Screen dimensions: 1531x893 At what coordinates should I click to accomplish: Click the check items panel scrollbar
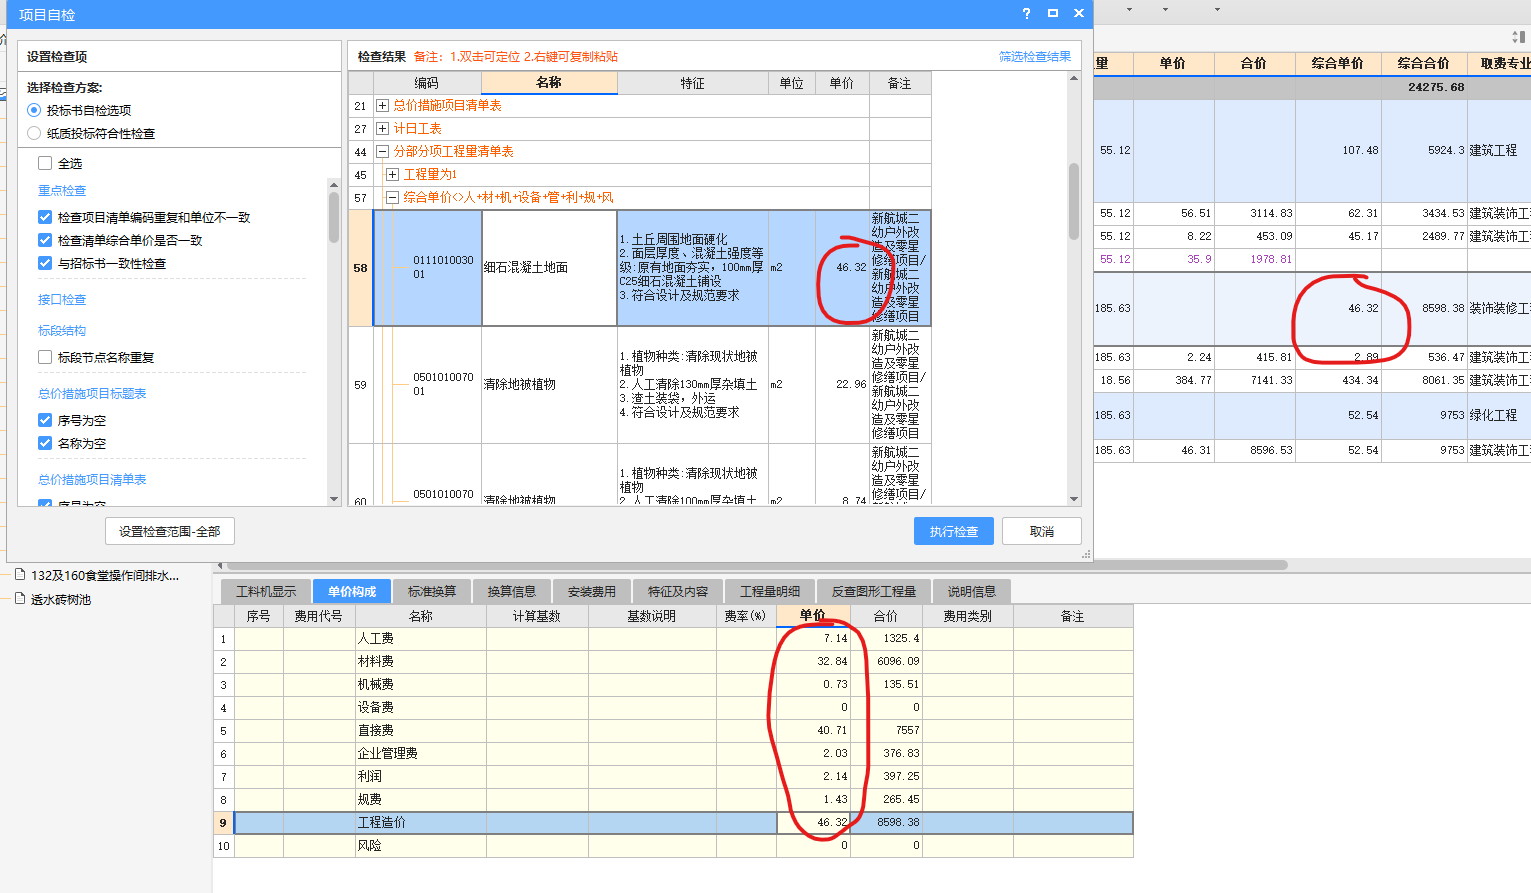coord(334,217)
